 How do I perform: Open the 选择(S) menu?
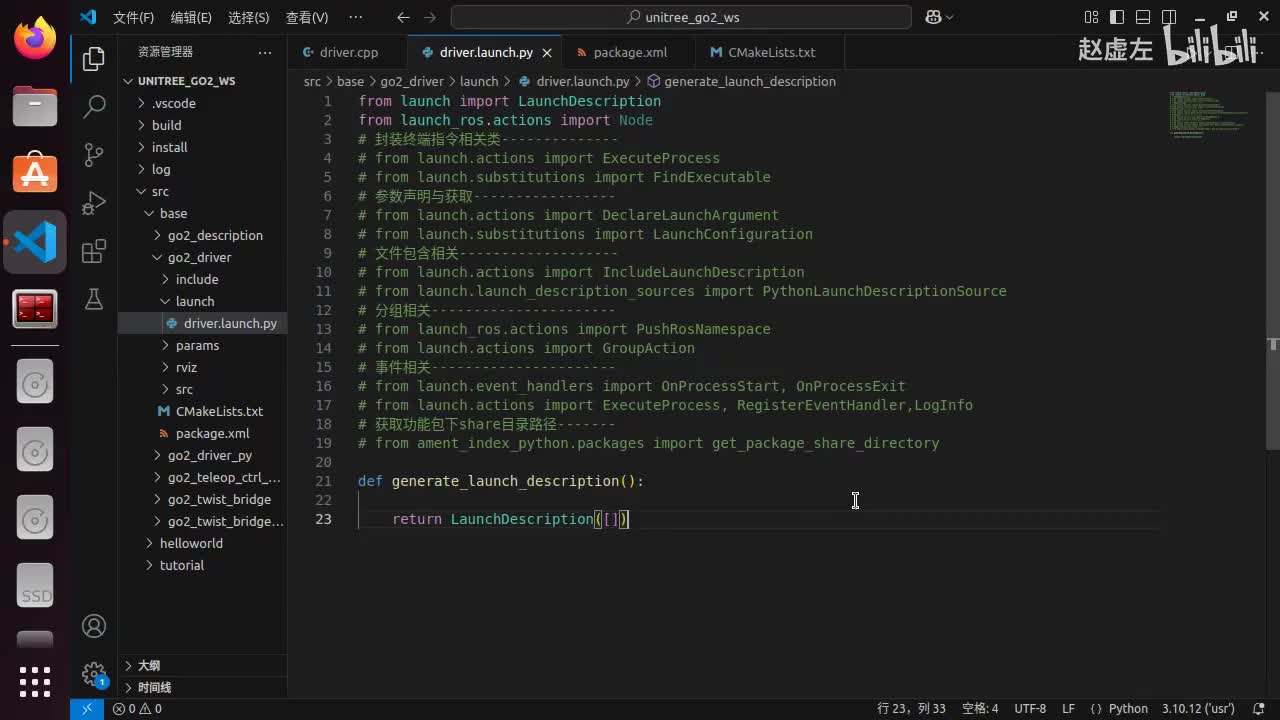pos(248,17)
